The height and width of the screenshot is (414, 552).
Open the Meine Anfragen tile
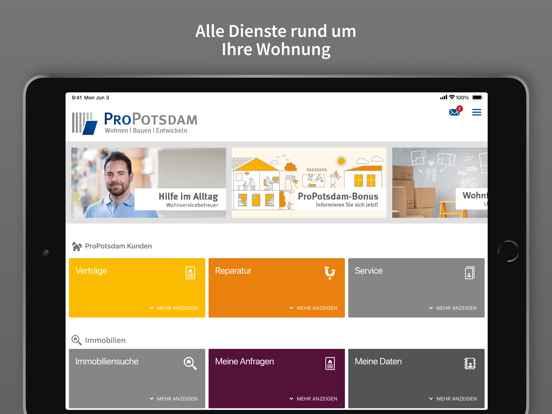(277, 378)
